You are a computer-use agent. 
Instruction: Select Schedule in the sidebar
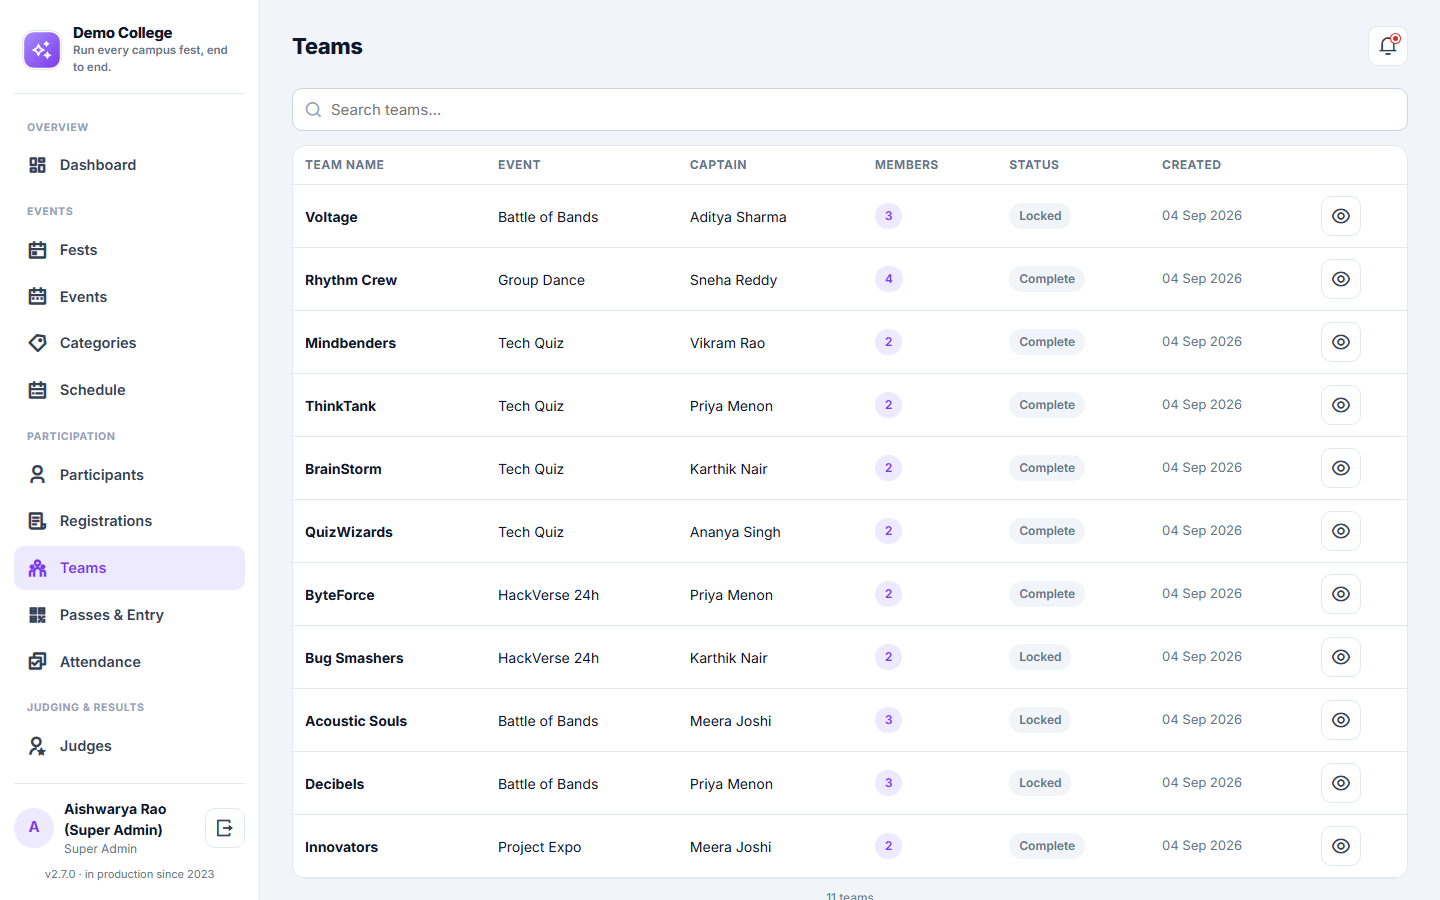pyautogui.click(x=129, y=390)
